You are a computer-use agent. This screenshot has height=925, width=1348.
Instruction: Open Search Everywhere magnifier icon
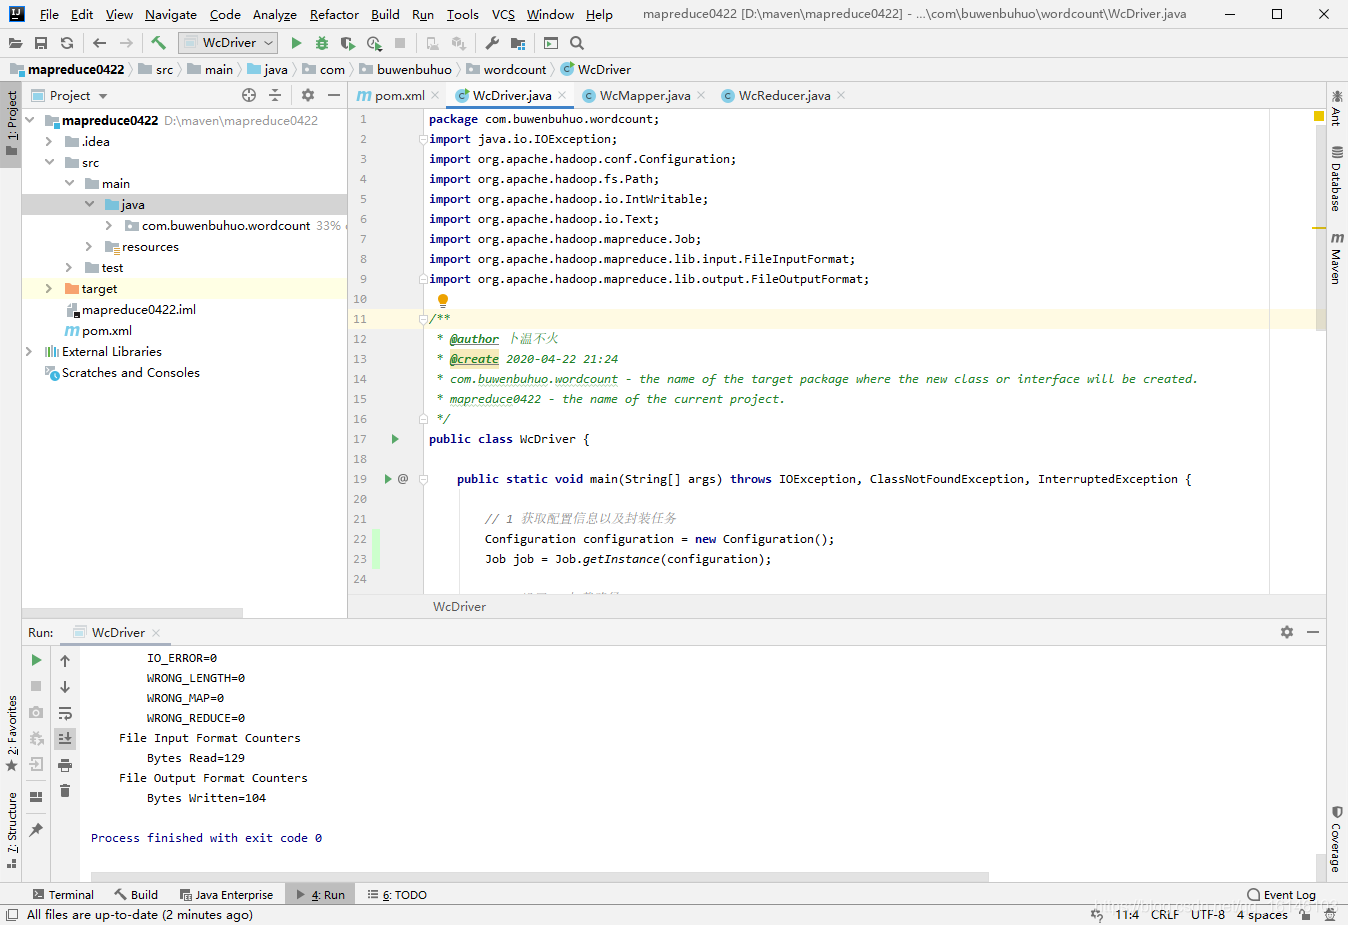pos(577,43)
